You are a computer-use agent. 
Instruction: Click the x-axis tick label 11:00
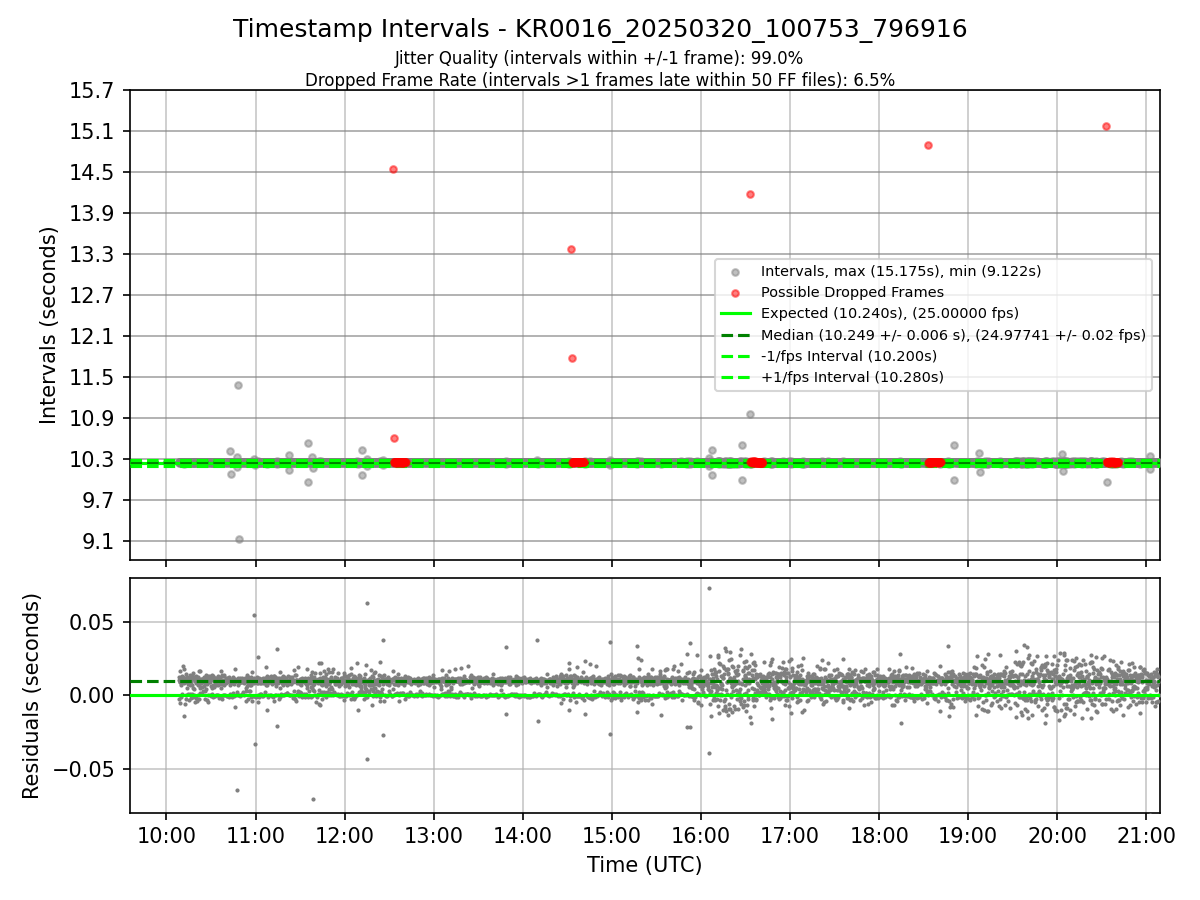255,835
